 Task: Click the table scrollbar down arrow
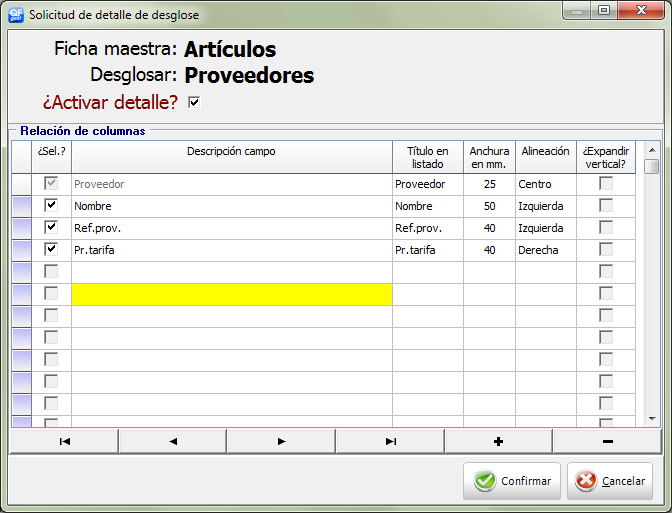pos(652,419)
